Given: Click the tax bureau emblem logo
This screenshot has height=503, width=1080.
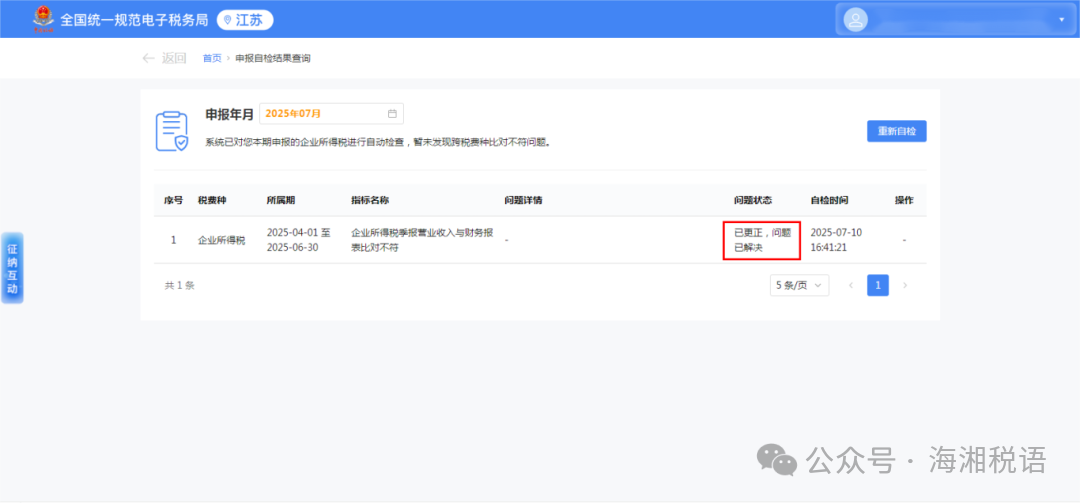Looking at the screenshot, I should click(43, 19).
